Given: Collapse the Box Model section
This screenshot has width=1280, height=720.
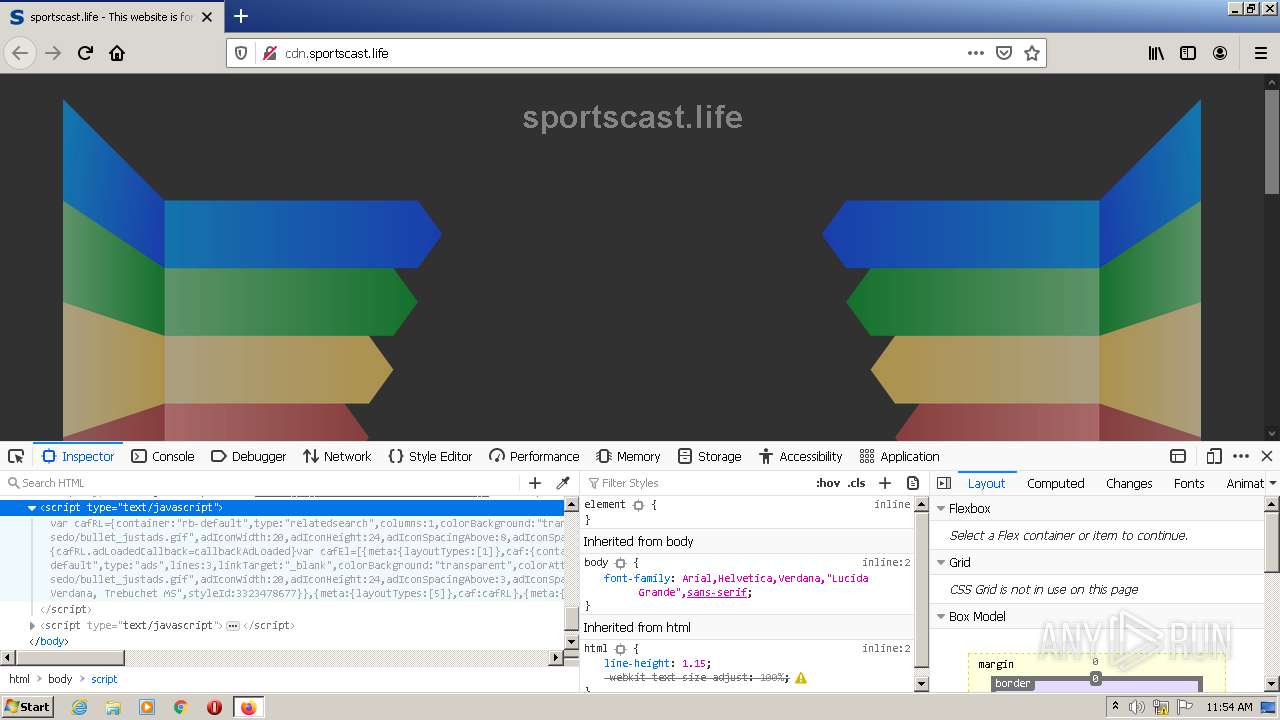Looking at the screenshot, I should (x=941, y=616).
